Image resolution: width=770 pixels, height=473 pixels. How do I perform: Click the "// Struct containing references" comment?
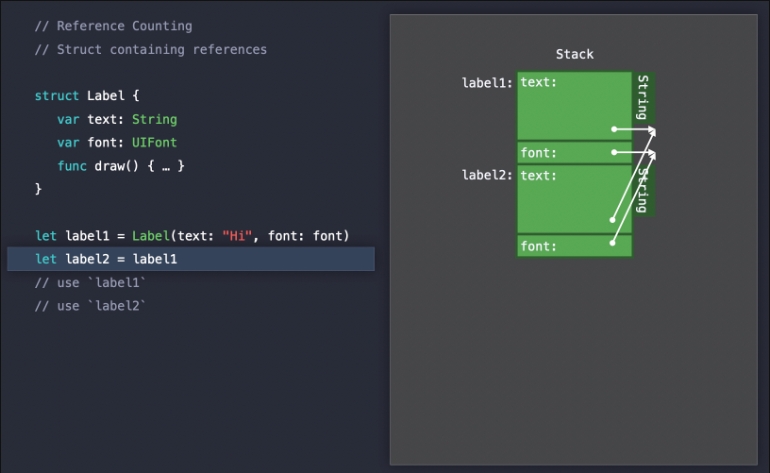click(x=151, y=49)
